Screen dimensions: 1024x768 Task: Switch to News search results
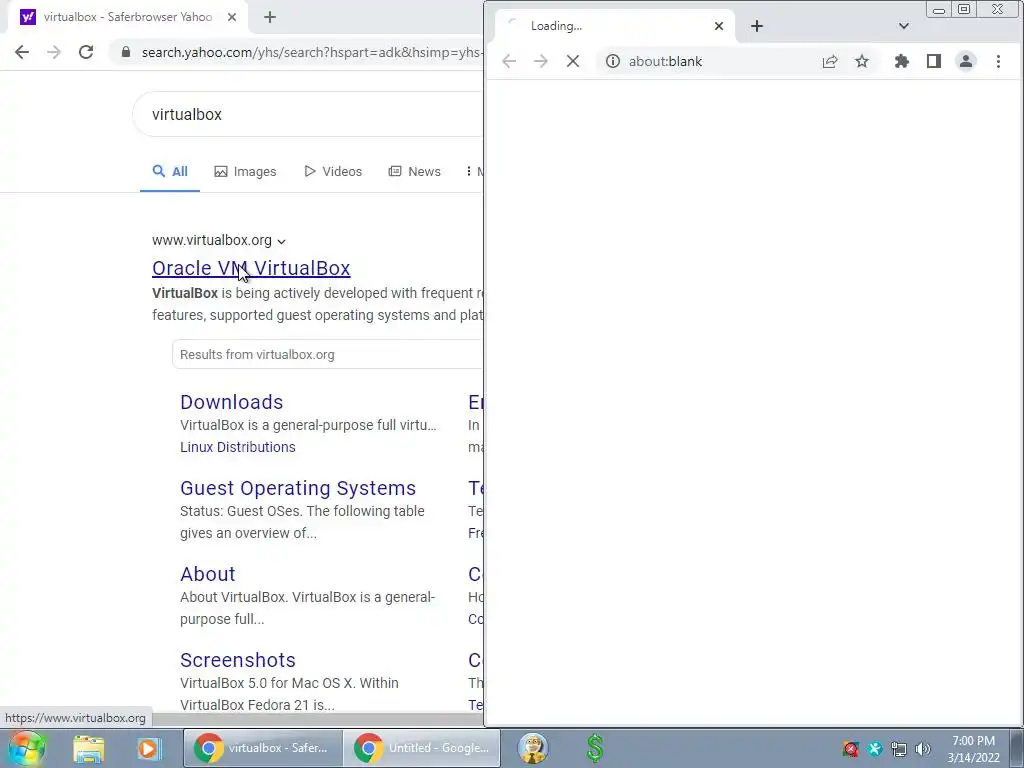click(x=415, y=171)
